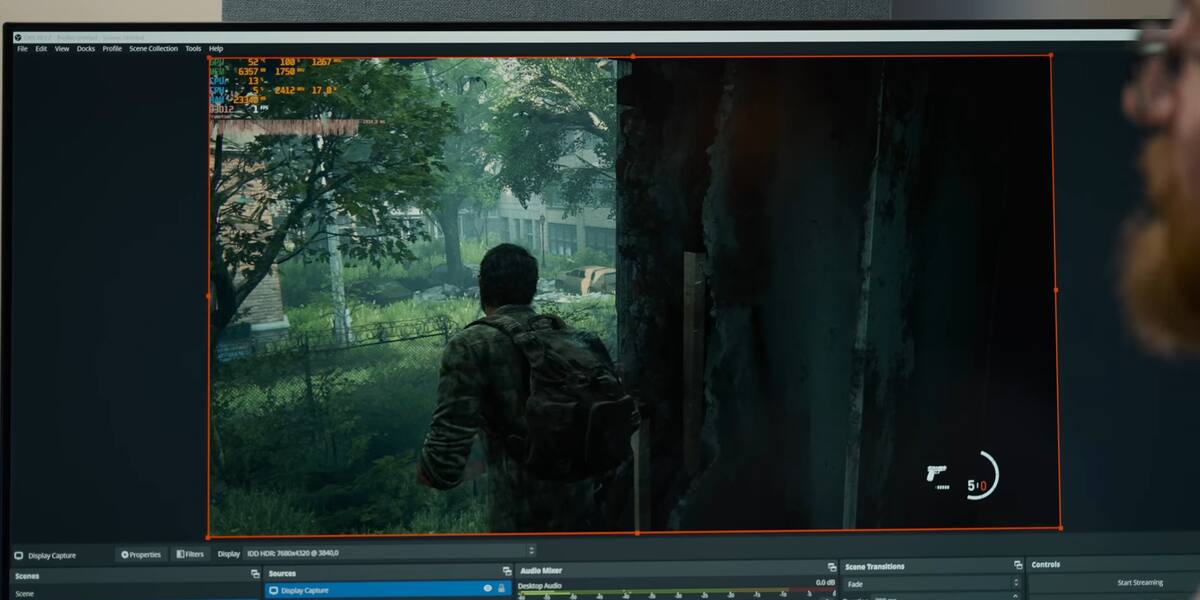Click the Filters button in source toolbar
This screenshot has width=1200, height=600.
(x=190, y=554)
